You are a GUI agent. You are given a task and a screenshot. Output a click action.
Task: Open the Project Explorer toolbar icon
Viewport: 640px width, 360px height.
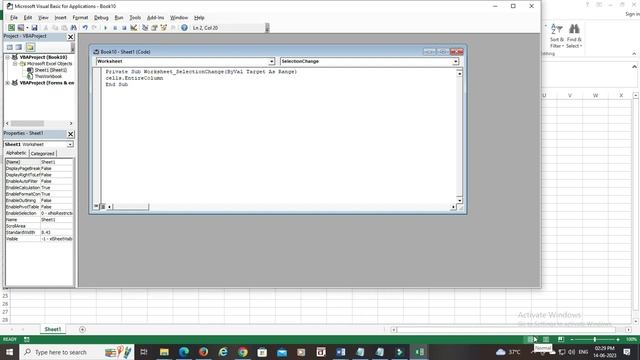click(x=145, y=28)
